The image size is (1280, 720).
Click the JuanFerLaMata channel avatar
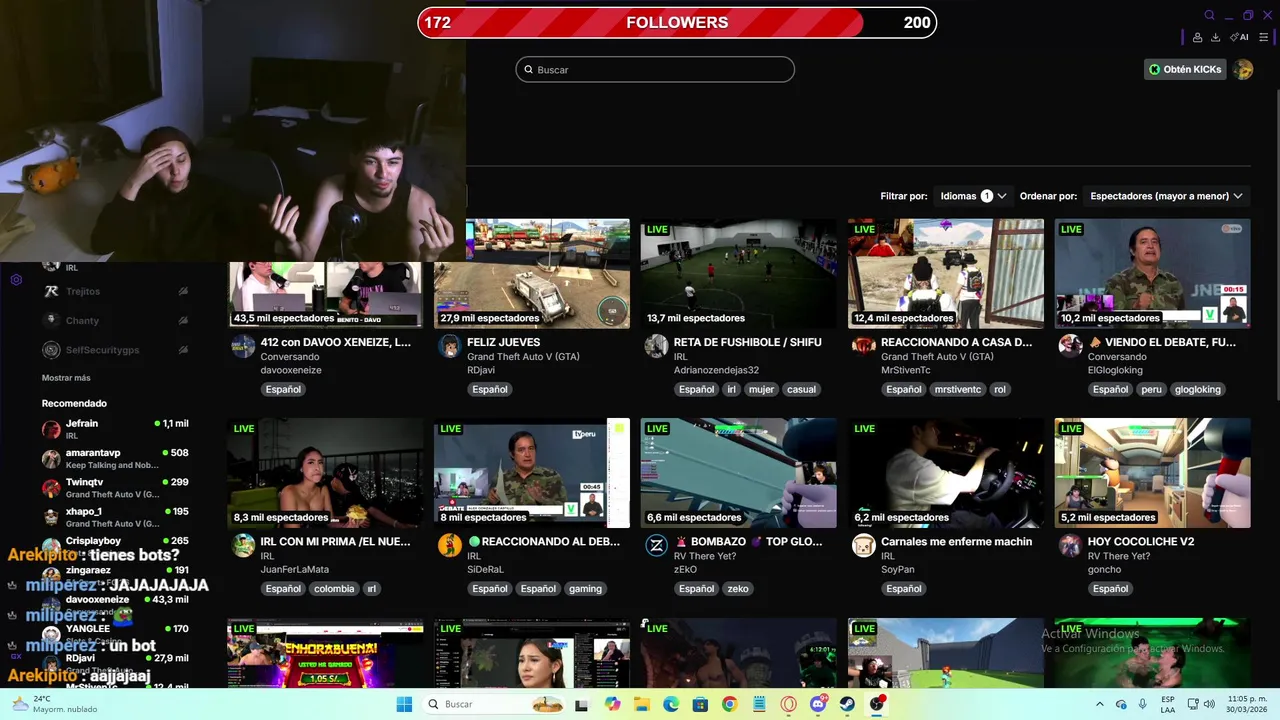(x=243, y=545)
